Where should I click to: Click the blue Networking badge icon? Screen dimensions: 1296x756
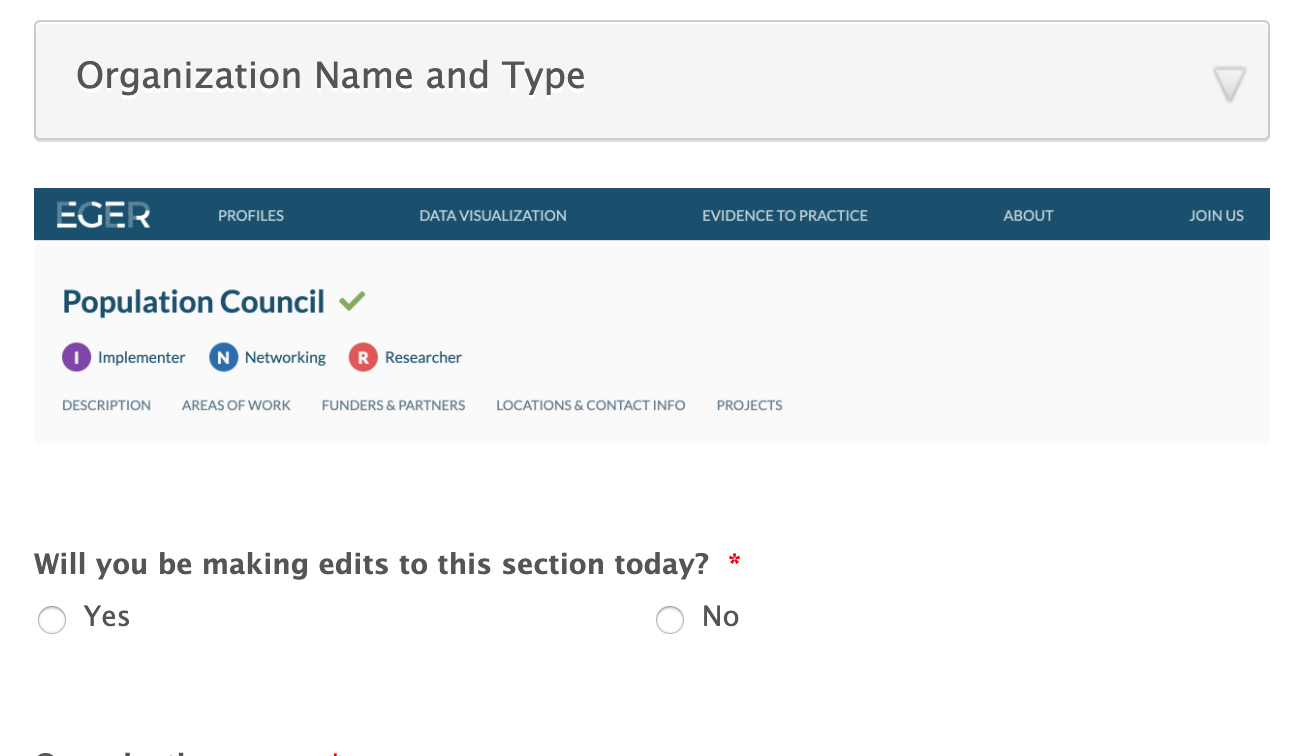(x=223, y=357)
